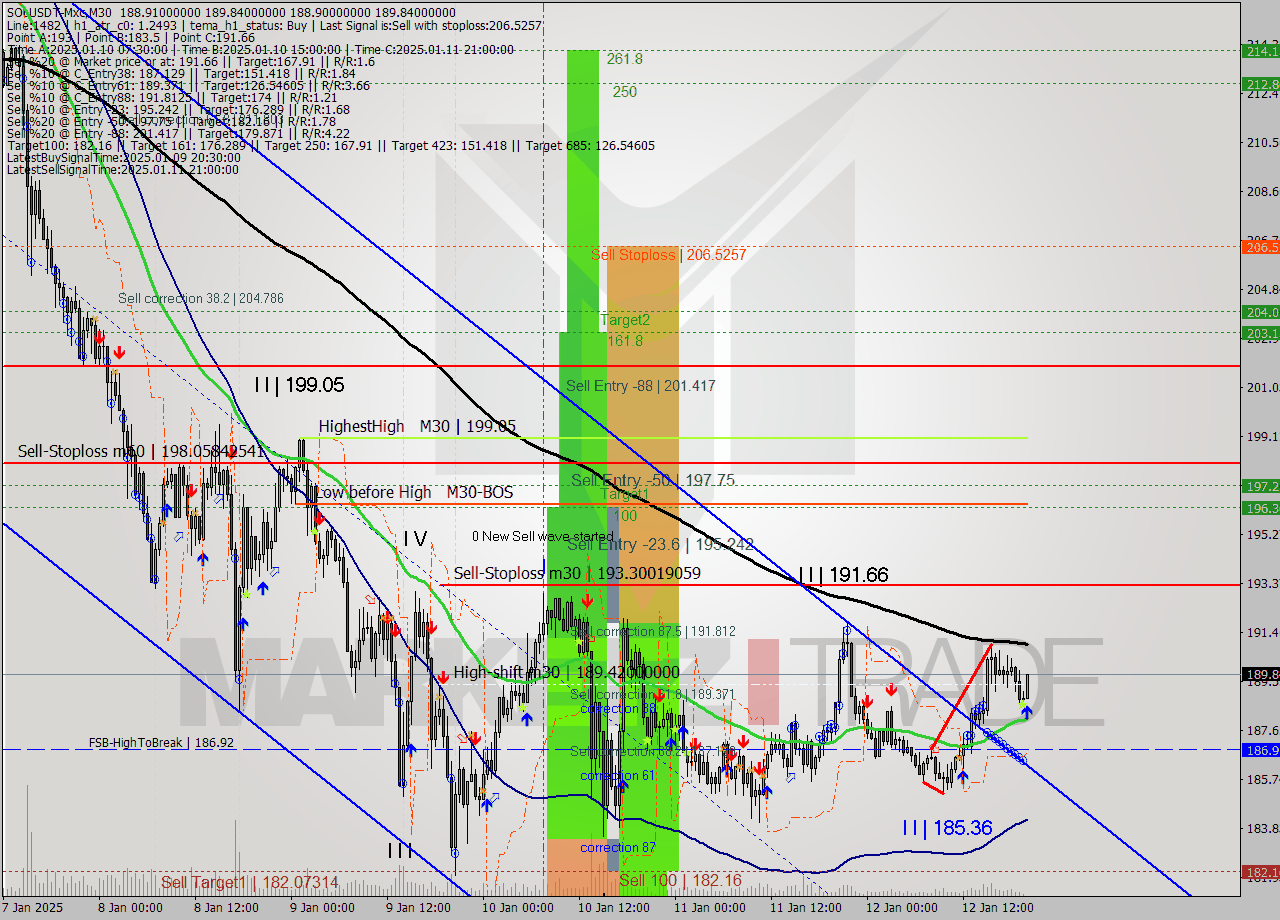Click the '12 Jan 12:00' time axis label

[997, 908]
